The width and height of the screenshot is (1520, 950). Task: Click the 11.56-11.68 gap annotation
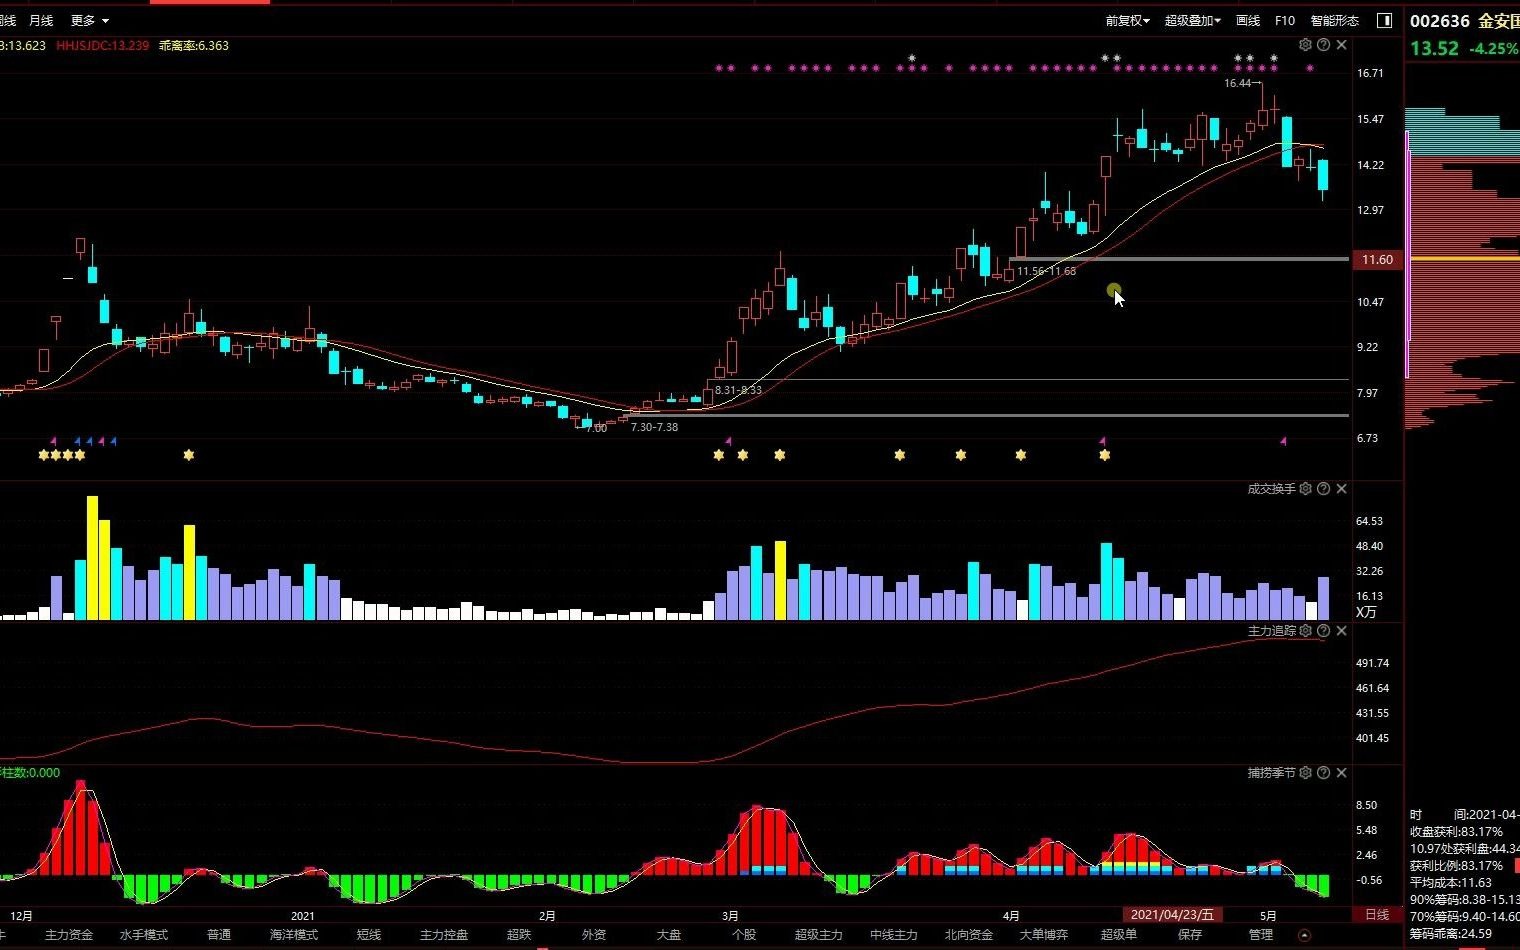coord(1047,271)
